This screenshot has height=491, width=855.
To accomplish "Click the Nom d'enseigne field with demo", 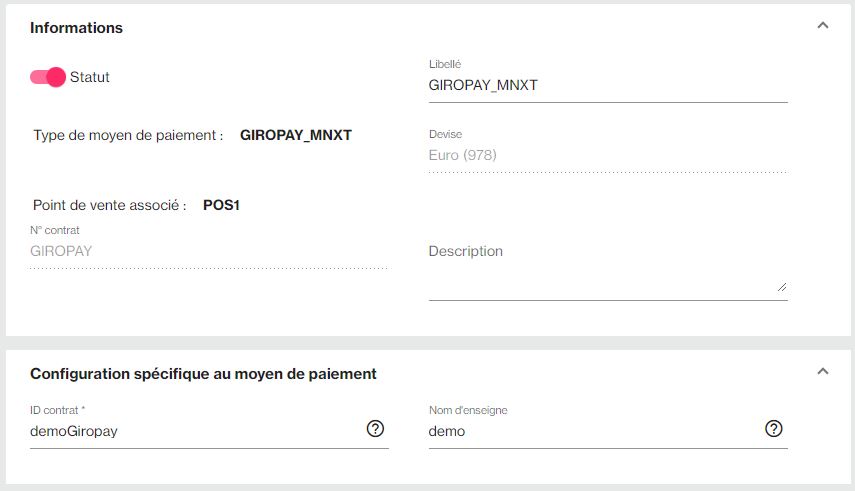I will (594, 432).
